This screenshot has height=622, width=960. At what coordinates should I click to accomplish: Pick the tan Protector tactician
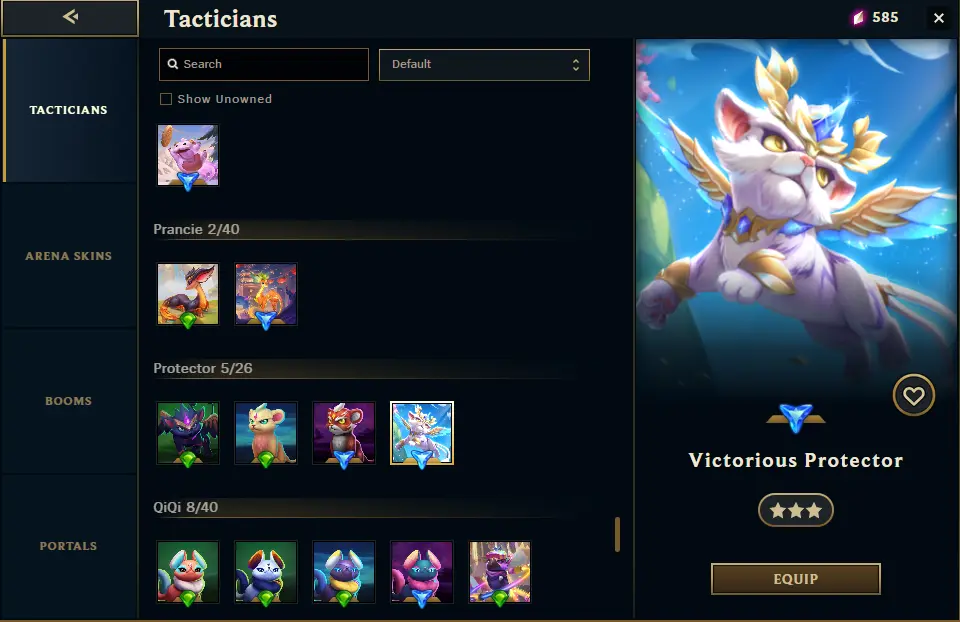tap(266, 433)
